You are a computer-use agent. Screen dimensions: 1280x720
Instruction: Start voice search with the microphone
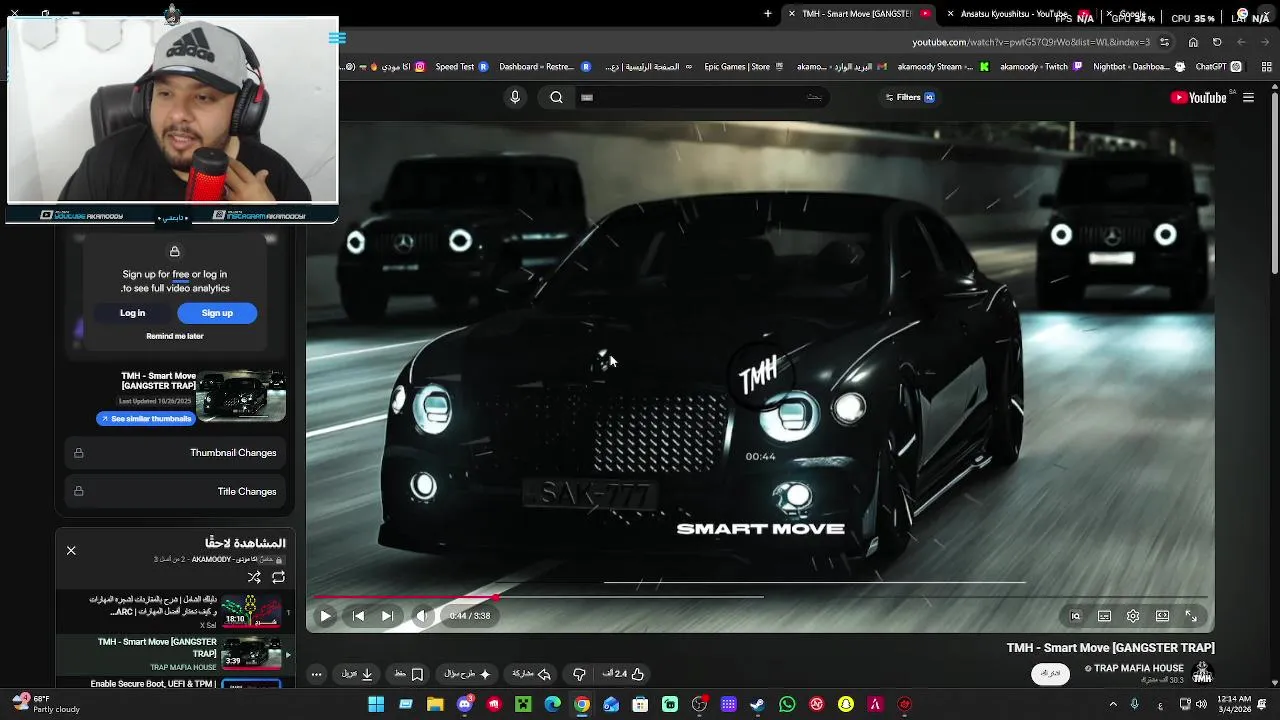tap(515, 97)
